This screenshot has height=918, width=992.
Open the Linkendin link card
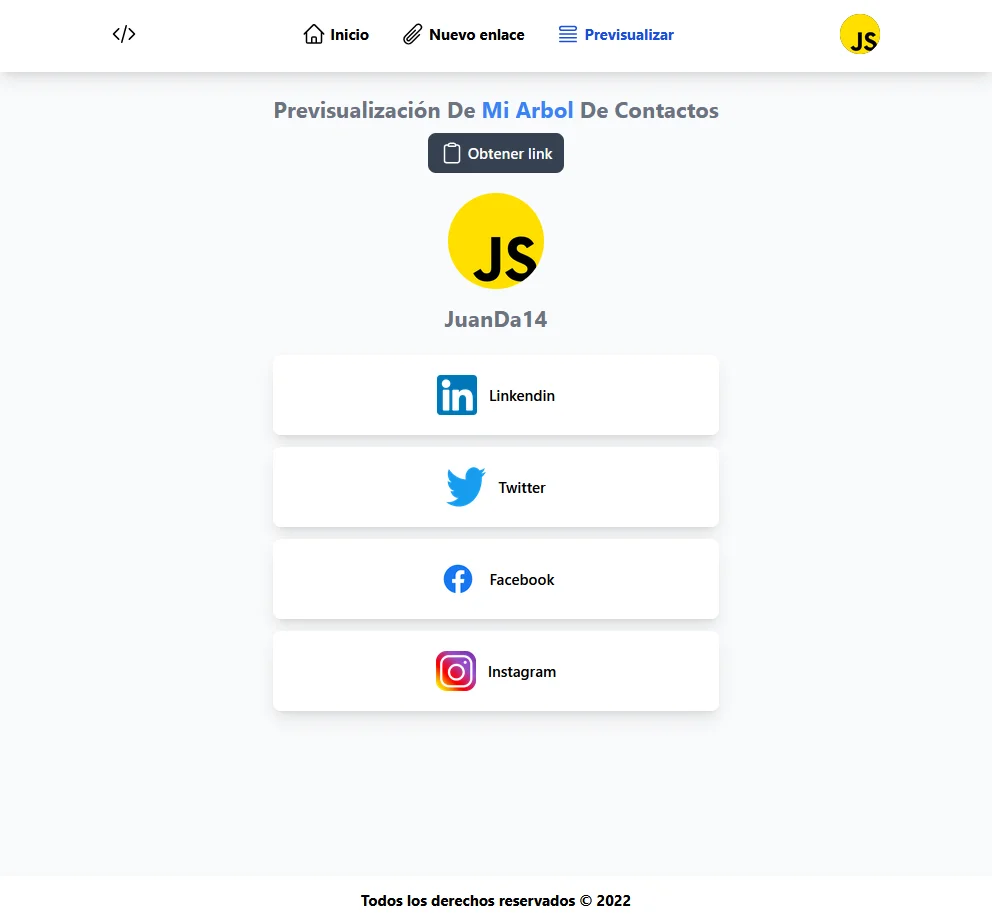pos(496,395)
